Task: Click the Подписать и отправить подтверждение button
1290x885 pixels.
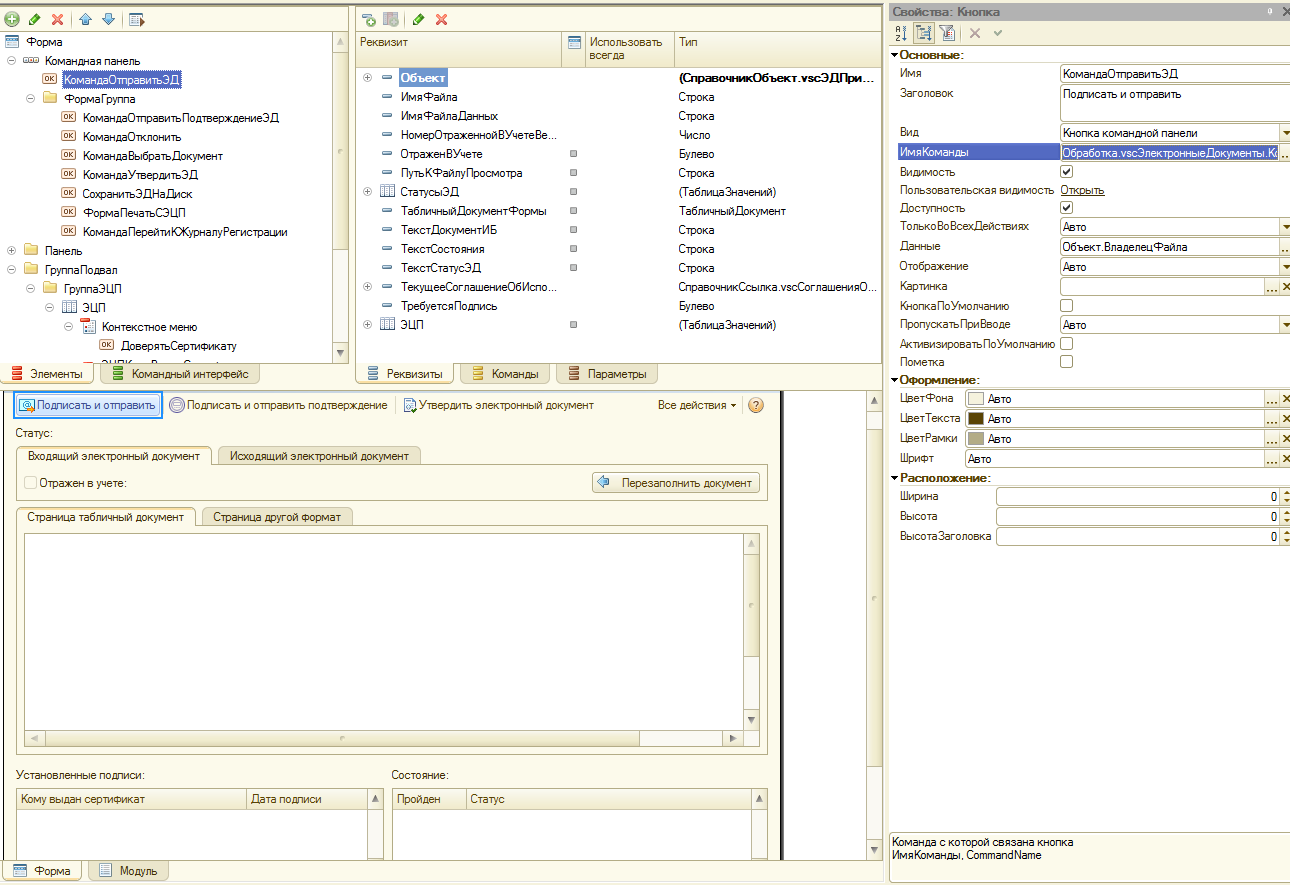Action: [x=278, y=405]
